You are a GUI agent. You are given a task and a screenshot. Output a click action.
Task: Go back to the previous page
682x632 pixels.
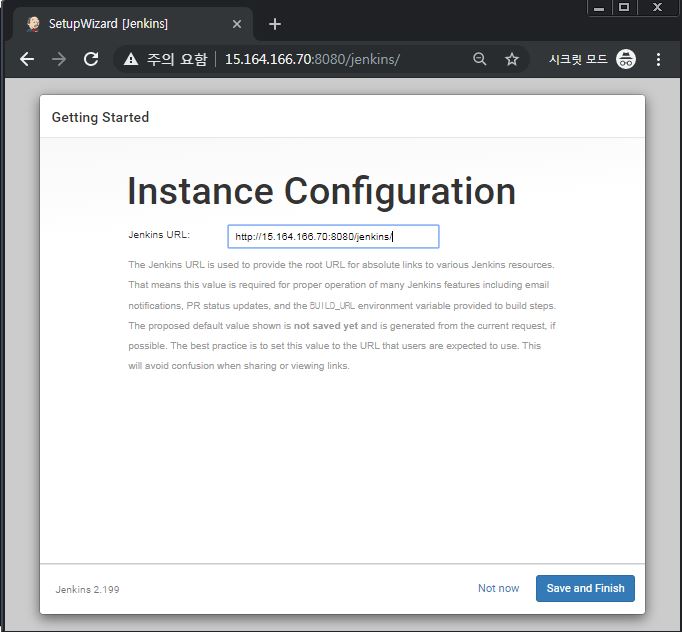pyautogui.click(x=27, y=59)
